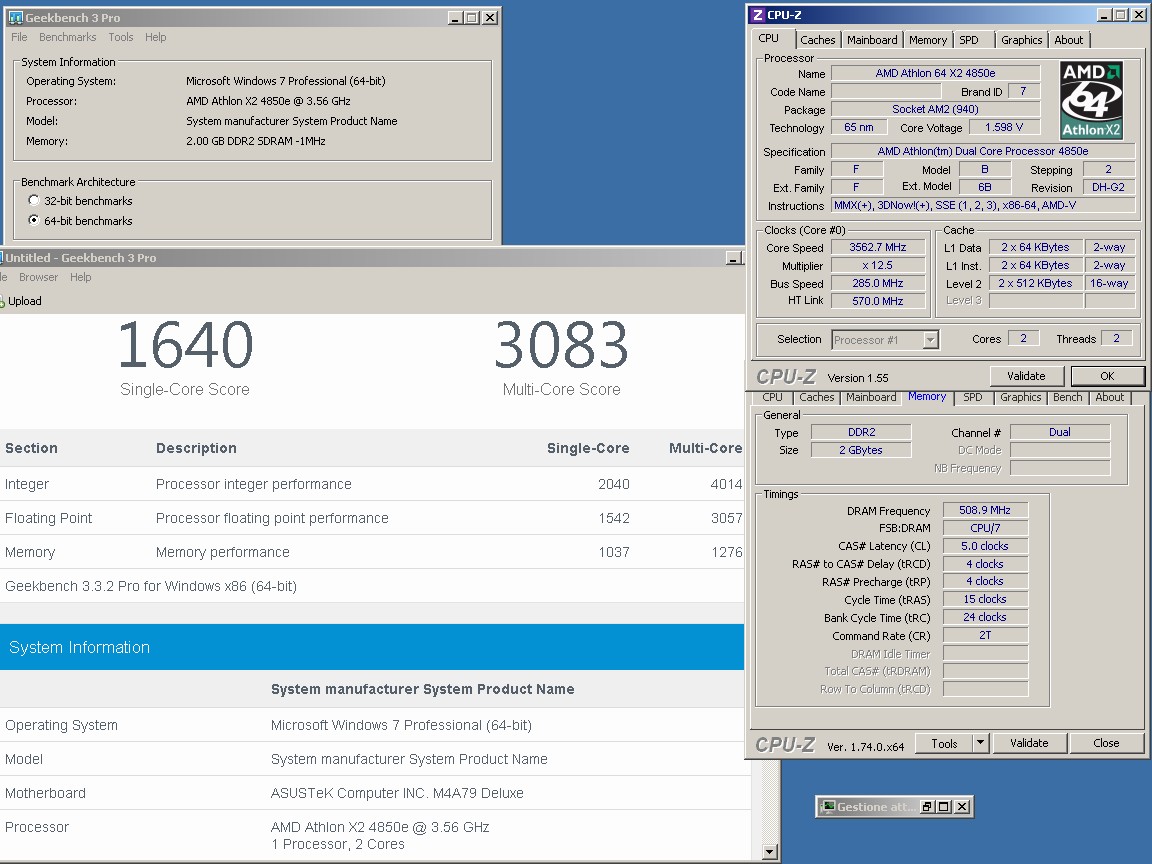The width and height of the screenshot is (1152, 864).
Task: Click the Level 2 cache 2 x 512 KBytes value
Action: 1035,283
